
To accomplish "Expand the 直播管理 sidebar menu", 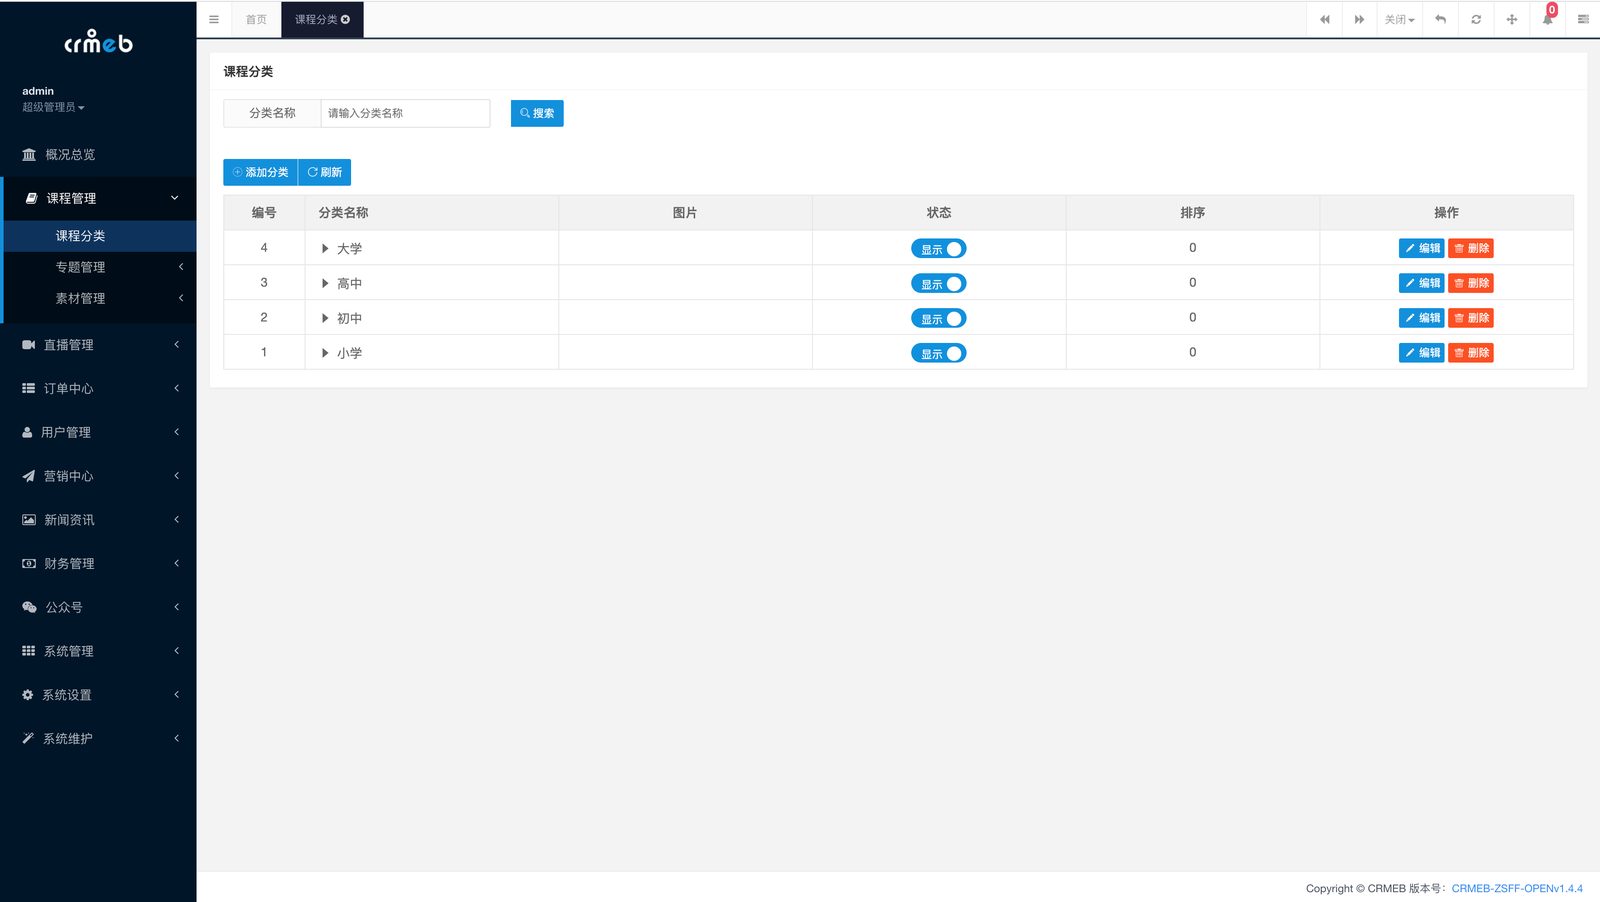I will (x=98, y=345).
